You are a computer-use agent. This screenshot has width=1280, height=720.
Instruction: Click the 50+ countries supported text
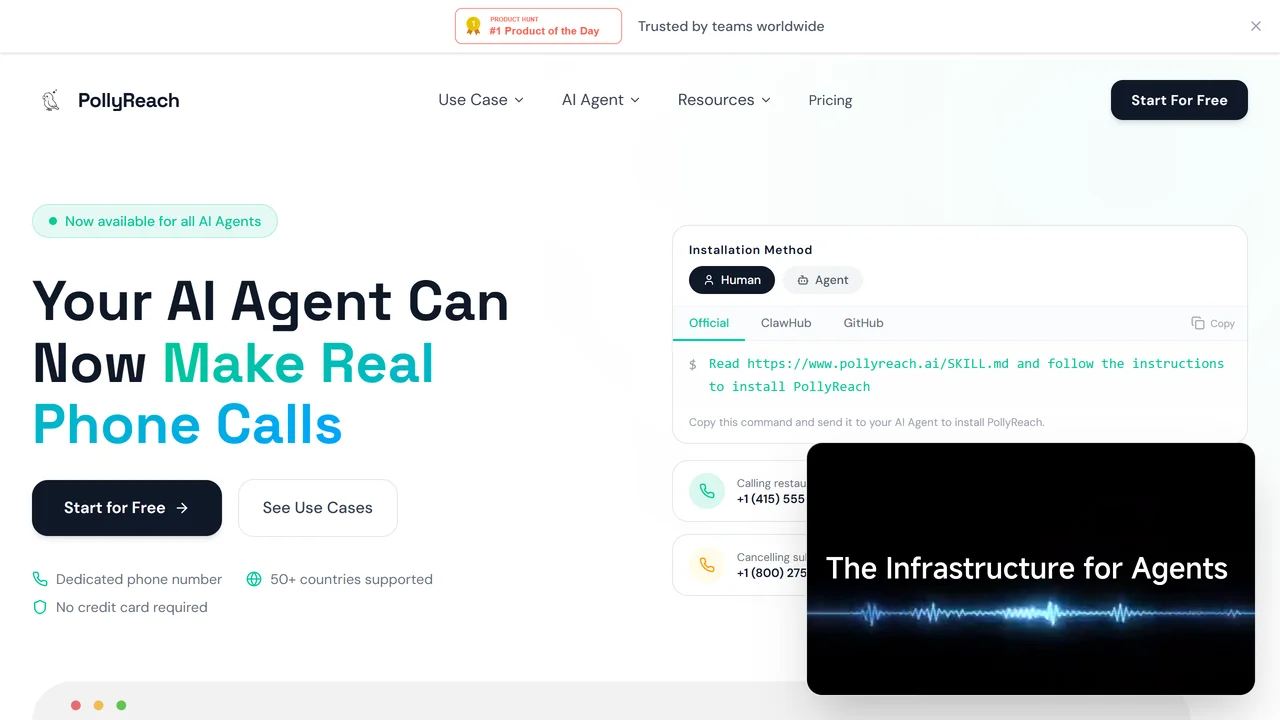click(x=351, y=579)
